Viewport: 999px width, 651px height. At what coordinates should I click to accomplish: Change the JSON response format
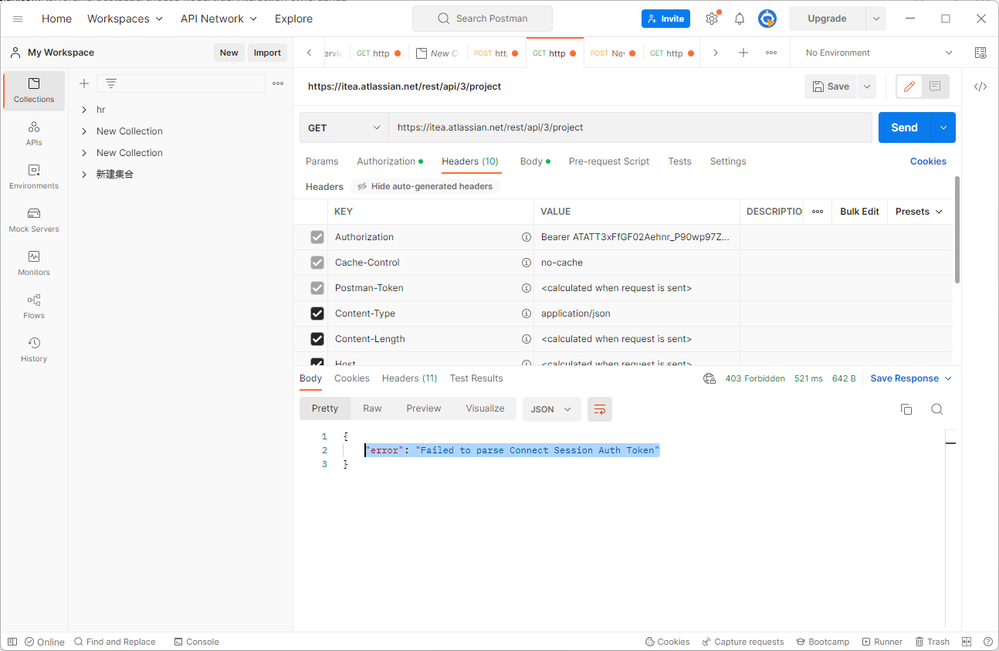[x=551, y=410]
